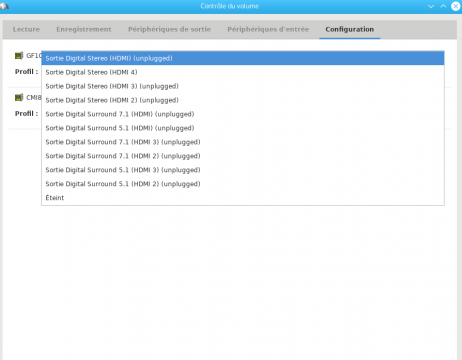Select Sortie Digital Stereo (HDMI 4) profile
This screenshot has height=360, width=462.
pyautogui.click(x=243, y=72)
